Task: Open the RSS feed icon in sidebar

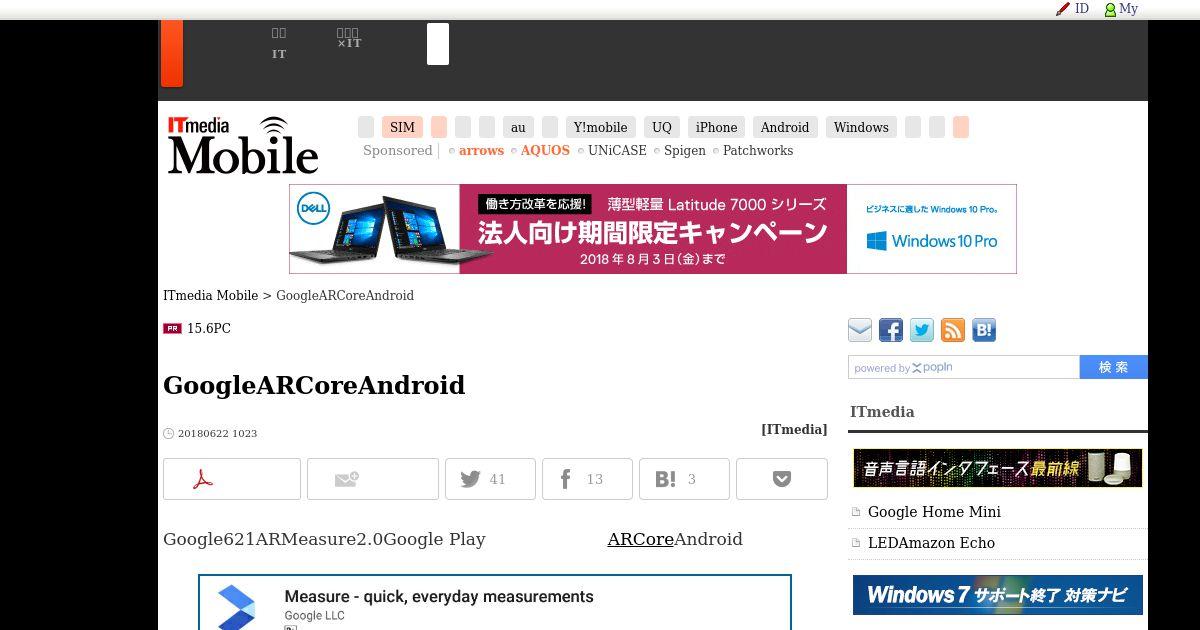Action: pyautogui.click(x=953, y=330)
